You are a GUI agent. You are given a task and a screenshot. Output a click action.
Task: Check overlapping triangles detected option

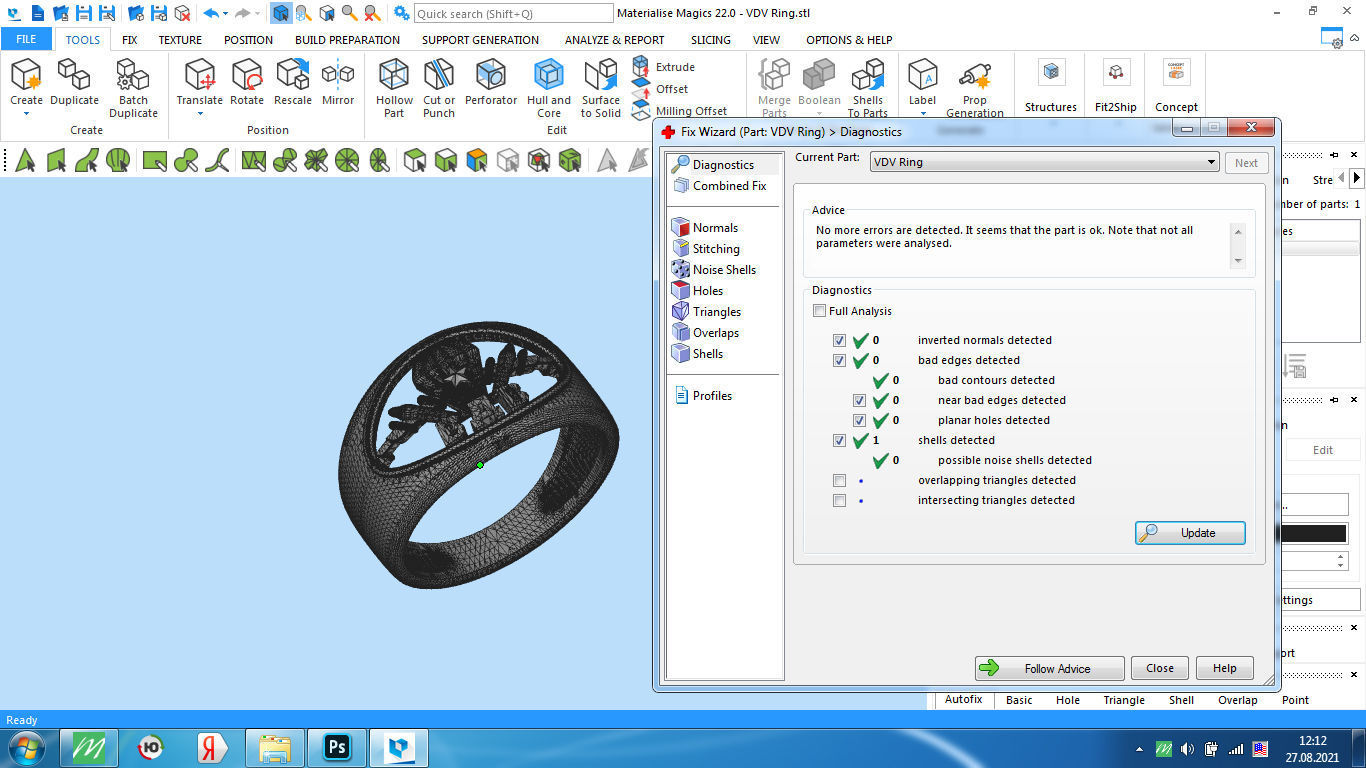tap(839, 480)
